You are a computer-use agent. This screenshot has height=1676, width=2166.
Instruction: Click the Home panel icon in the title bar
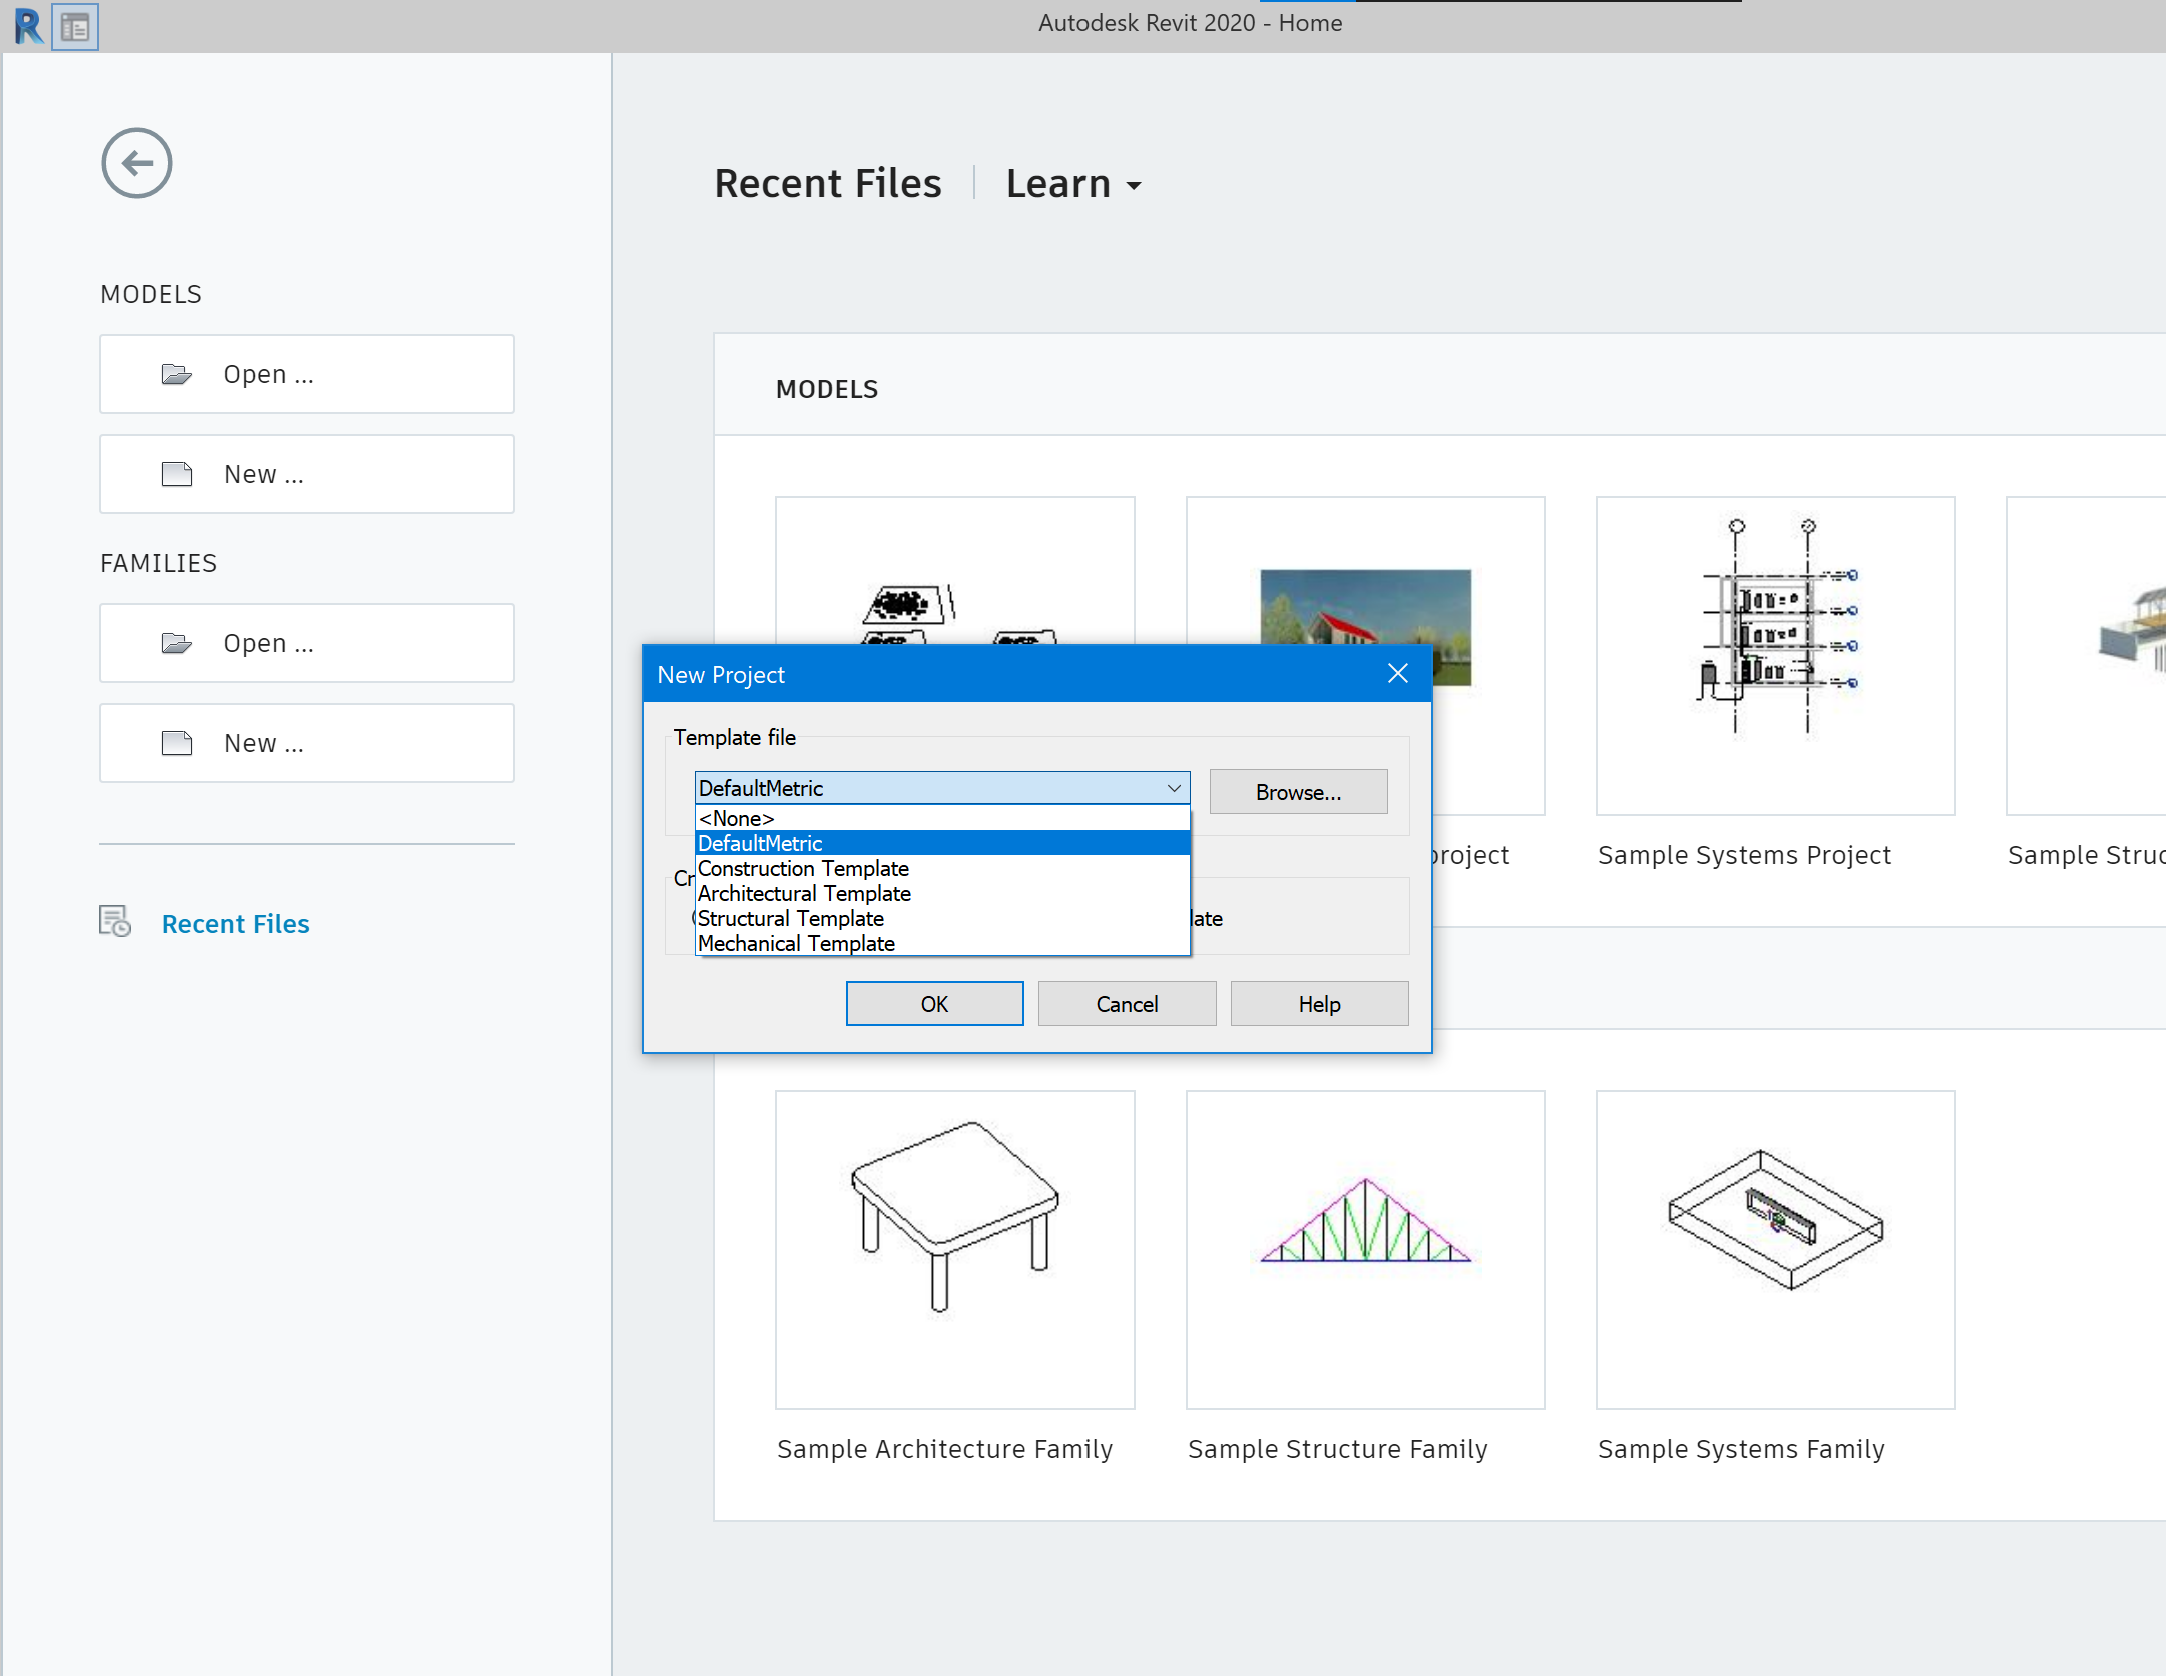click(75, 27)
